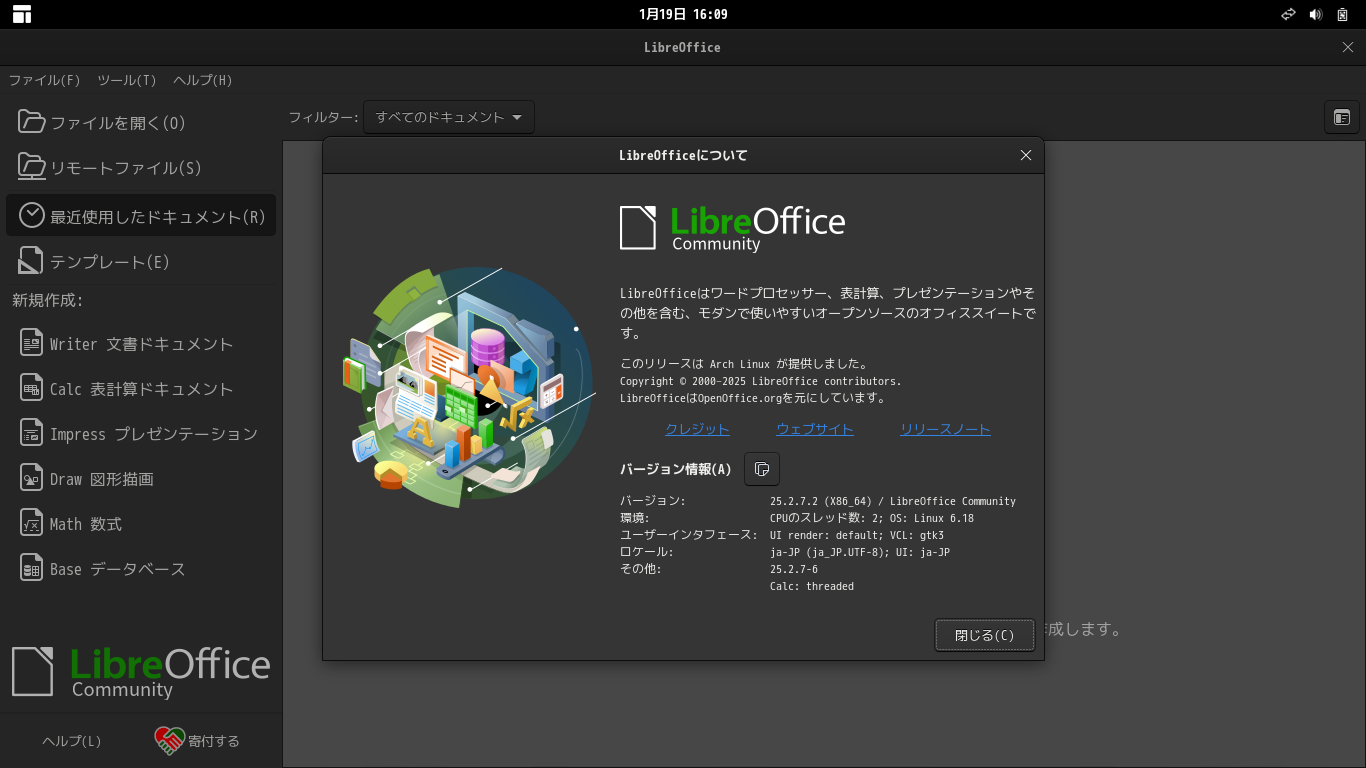This screenshot has height=768, width=1366.
Task: Click the donate heart button
Action: click(197, 741)
